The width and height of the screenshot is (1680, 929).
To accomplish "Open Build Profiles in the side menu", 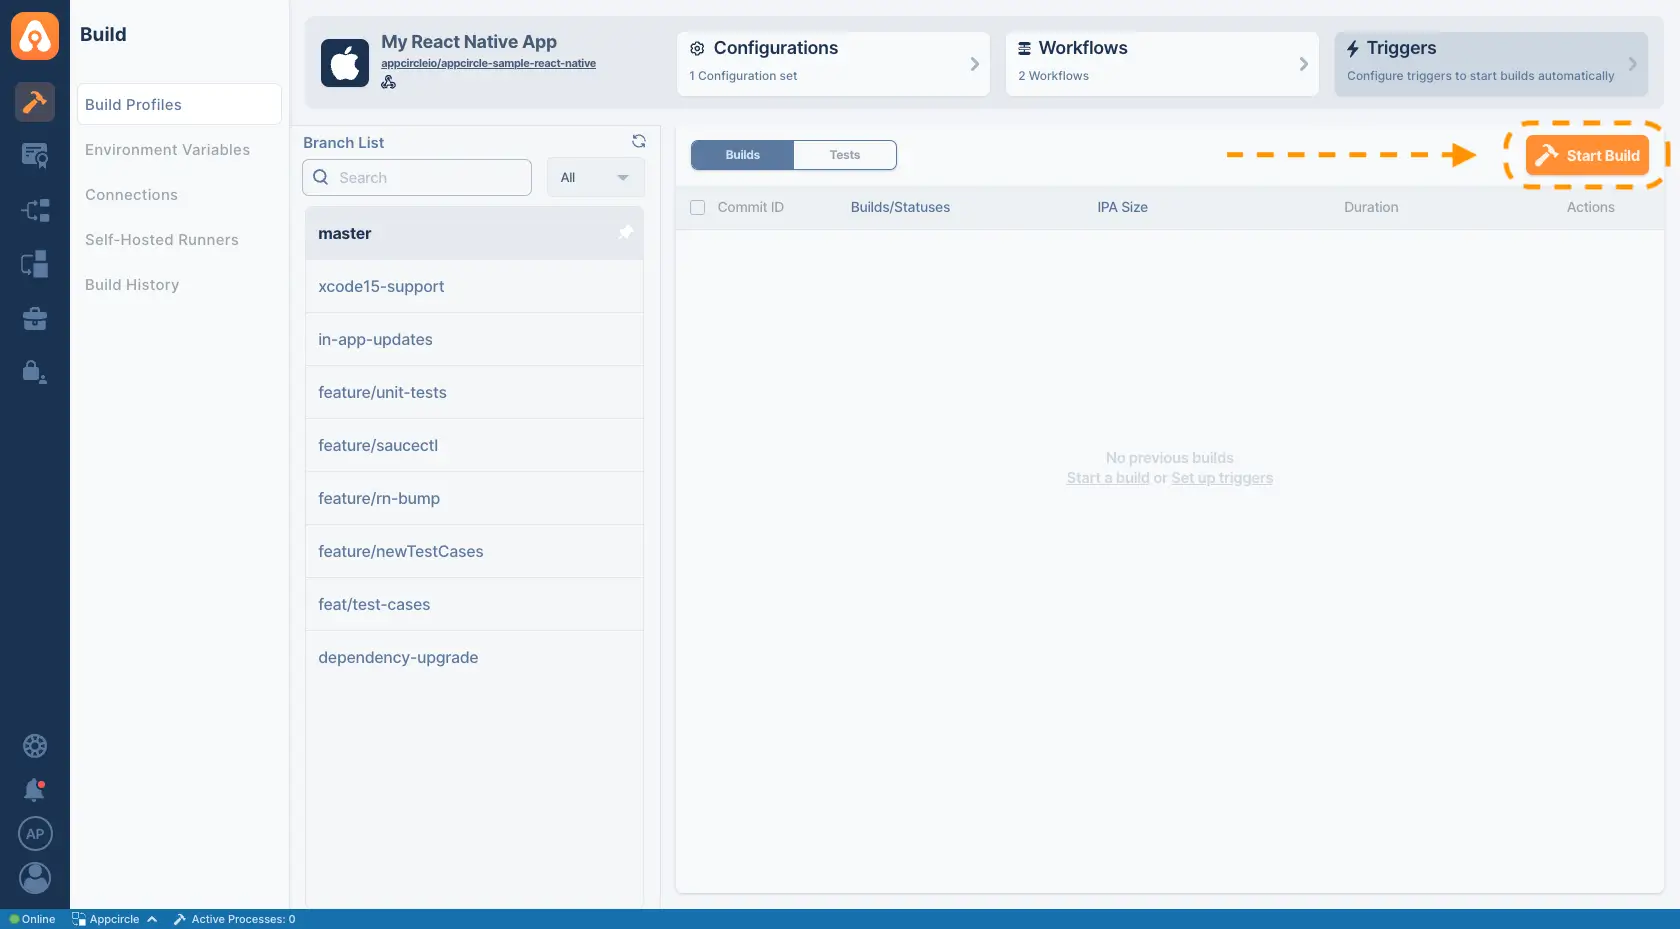I will (179, 104).
